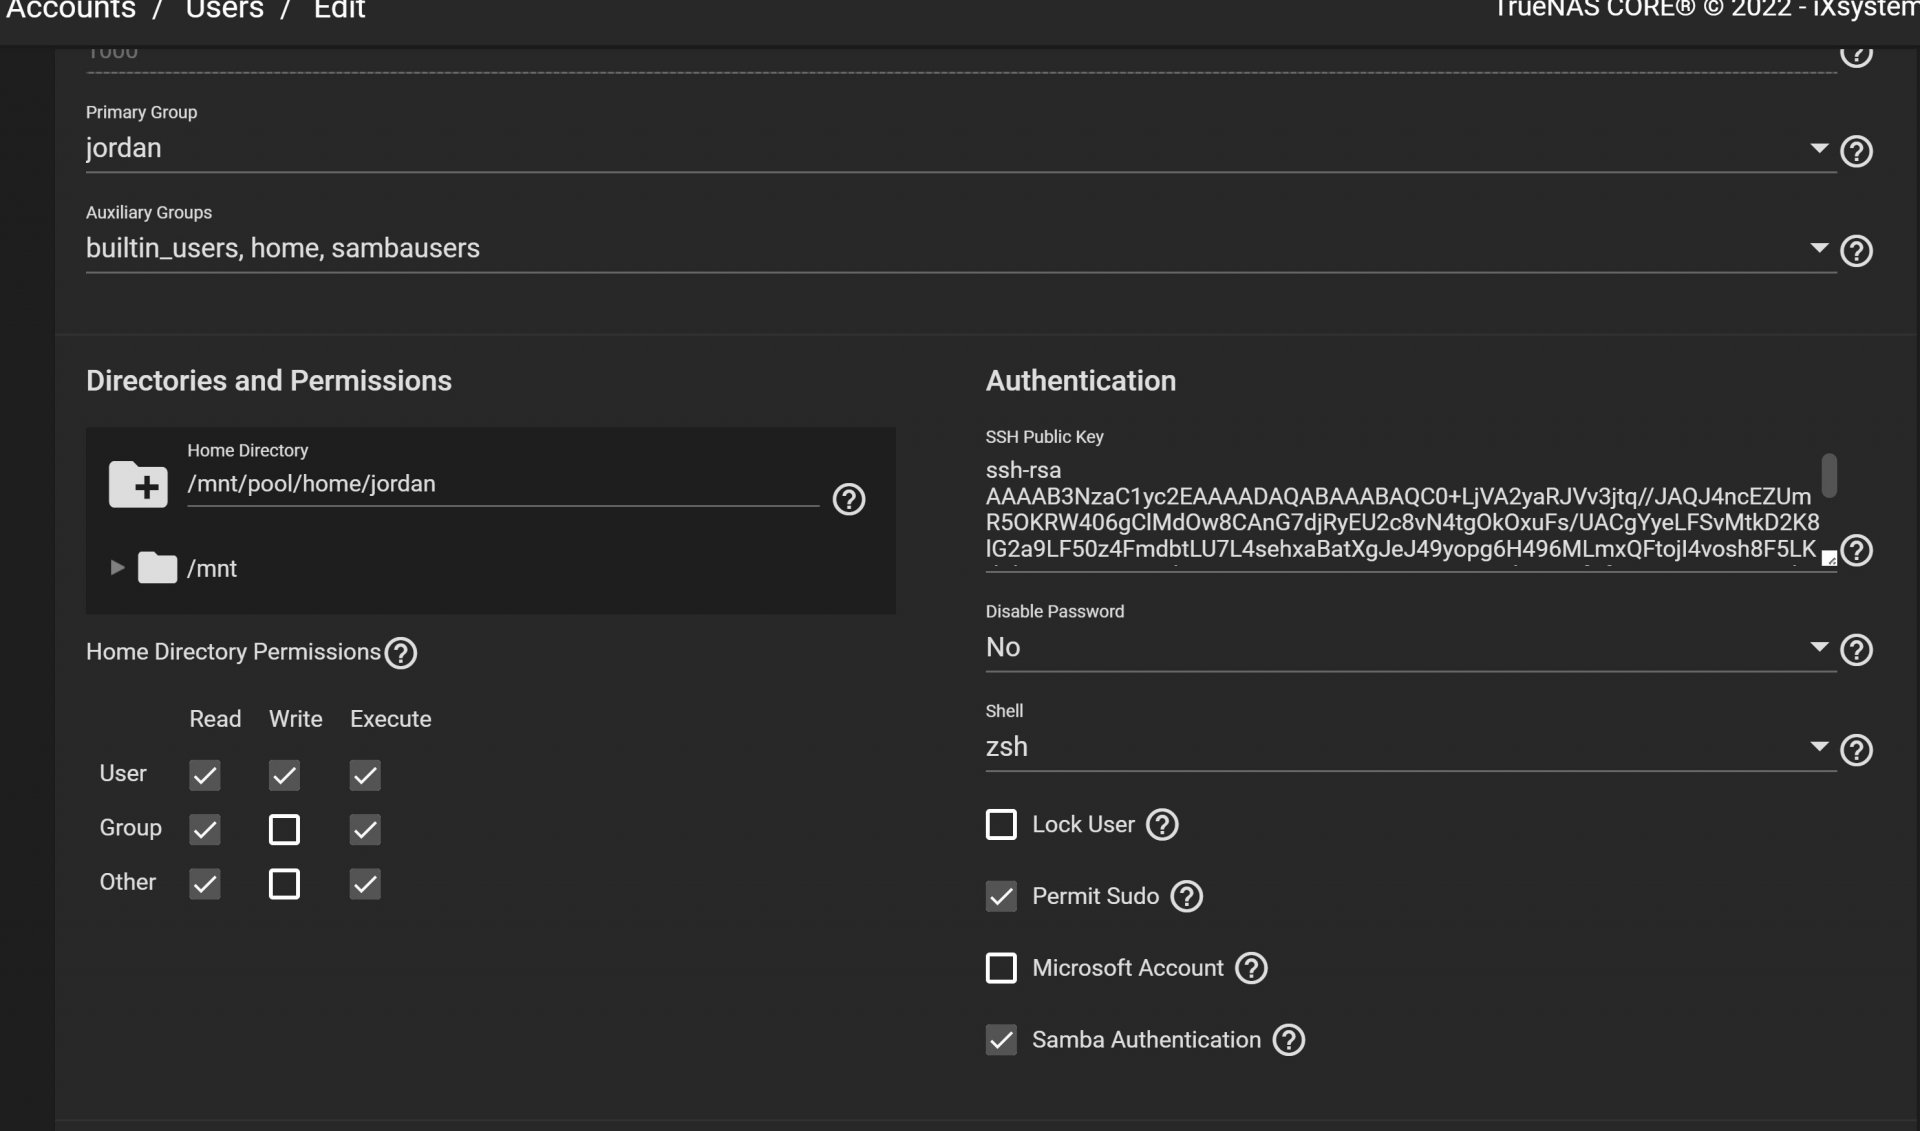Toggle Other Read permission checkbox
1920x1131 pixels.
coord(205,884)
